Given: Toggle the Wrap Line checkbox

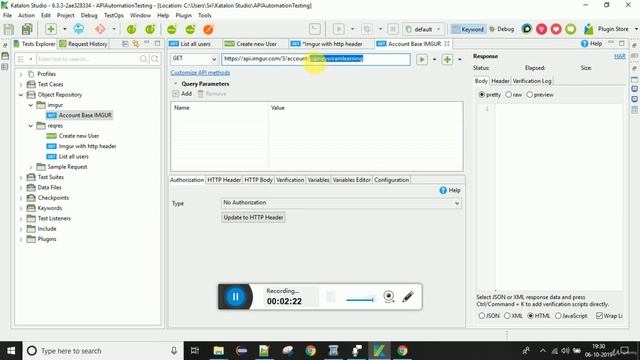Looking at the screenshot, I should (x=599, y=316).
